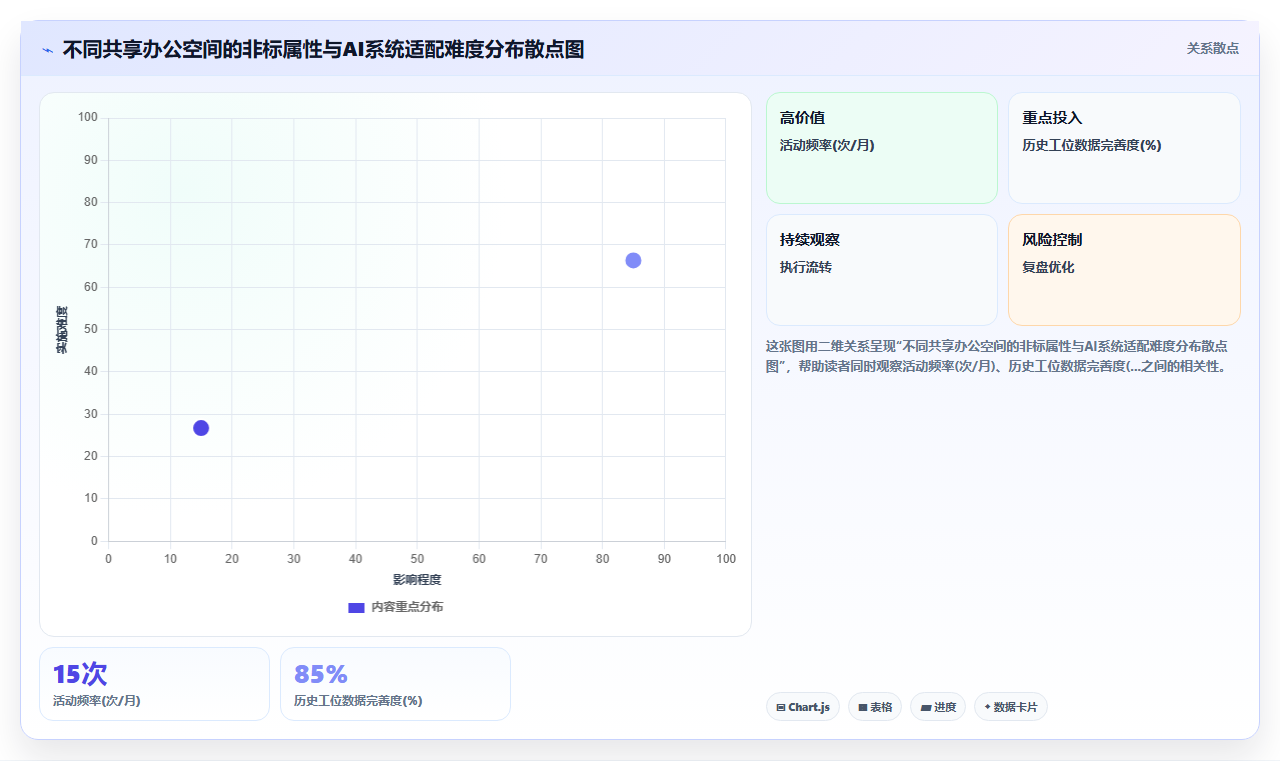This screenshot has width=1280, height=761.
Task: Click the 活动频率(次/月) text in 高价值 card
Action: coord(827,145)
